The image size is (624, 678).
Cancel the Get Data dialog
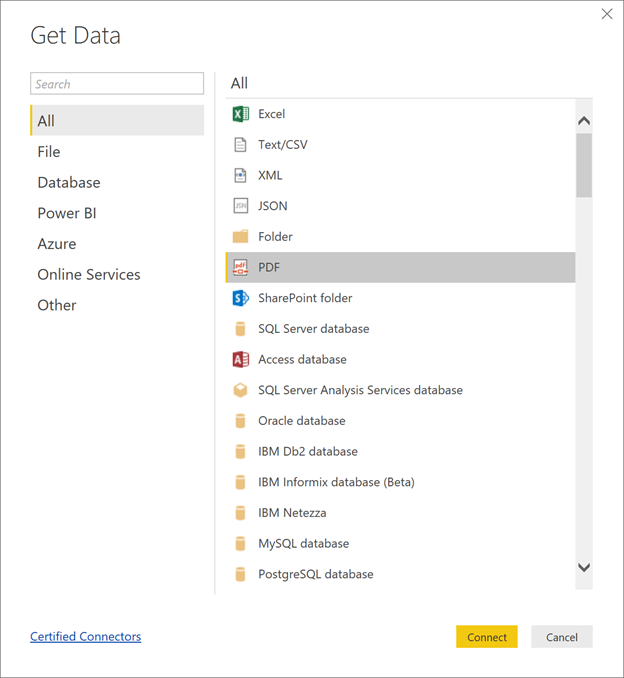coord(561,637)
